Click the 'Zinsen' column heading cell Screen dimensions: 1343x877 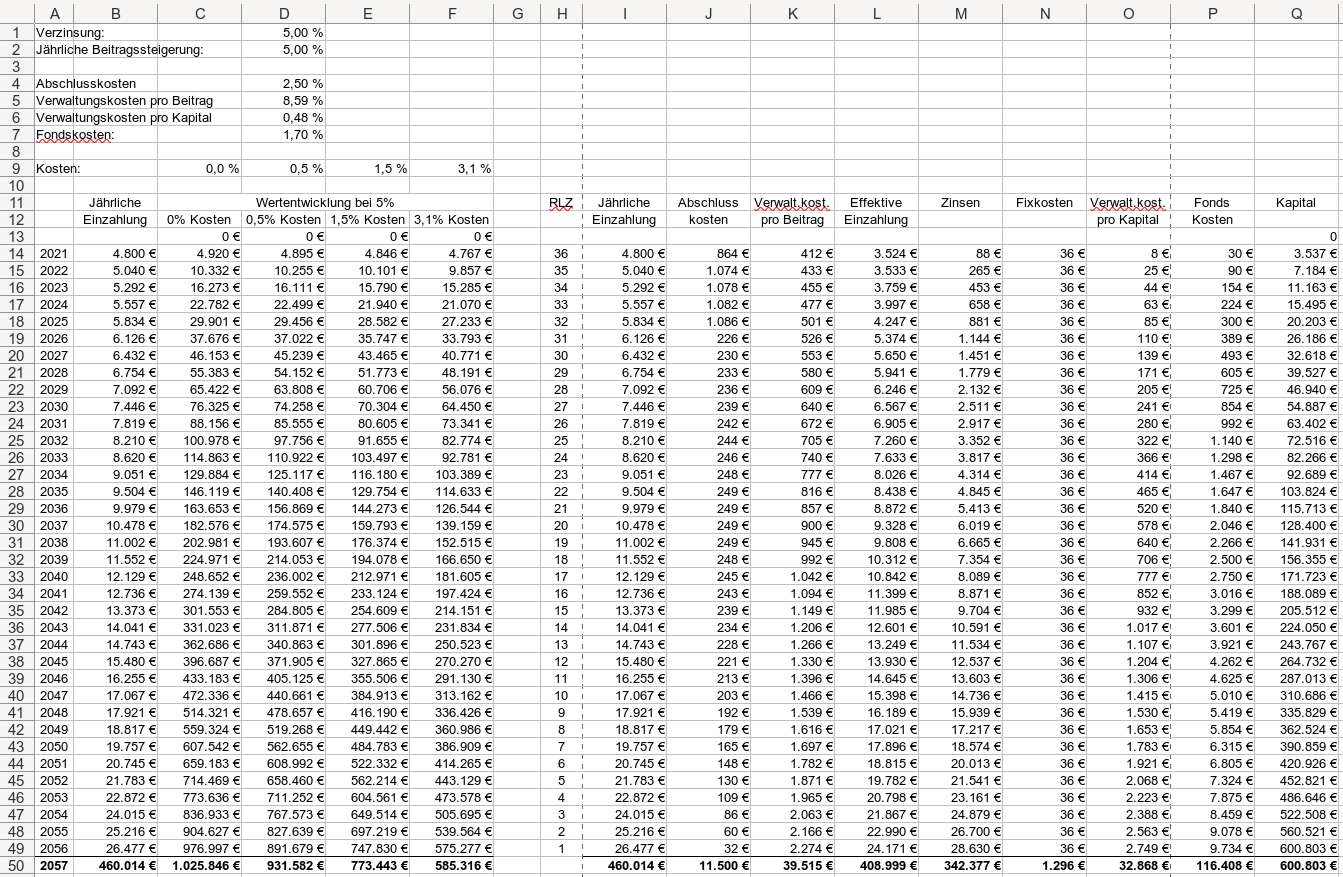point(960,202)
